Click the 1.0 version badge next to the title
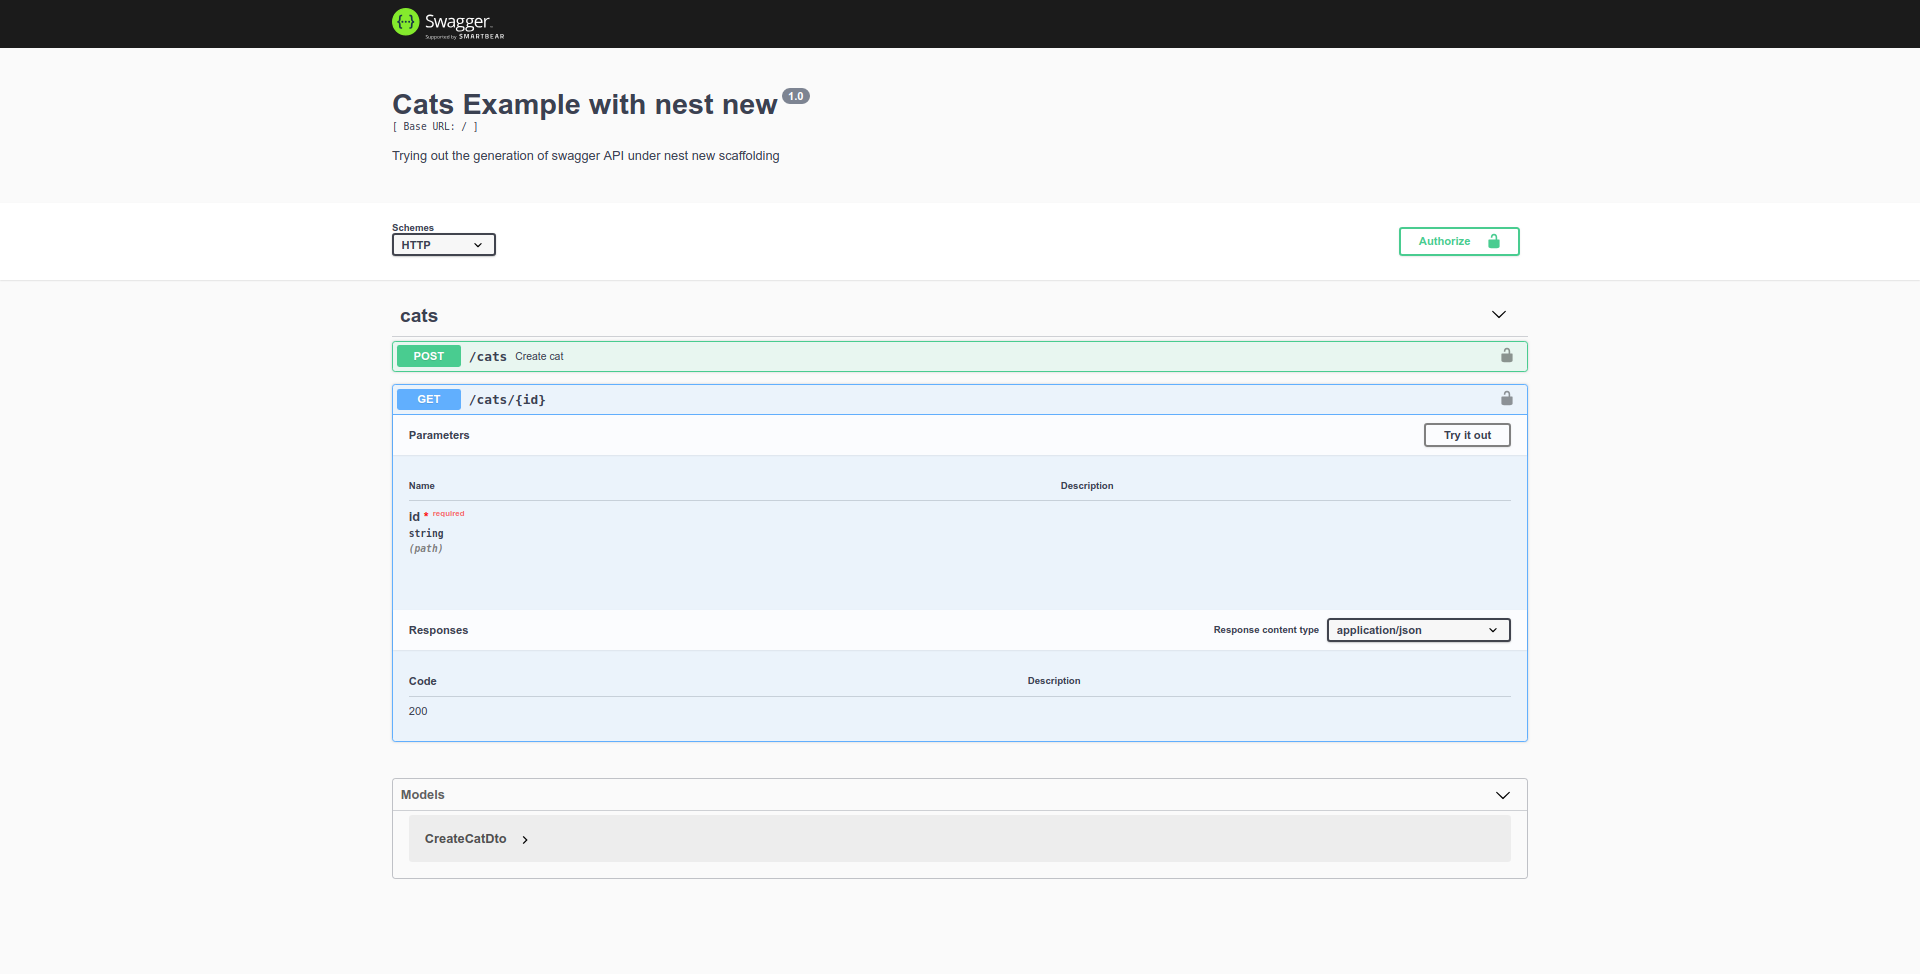 (x=796, y=96)
